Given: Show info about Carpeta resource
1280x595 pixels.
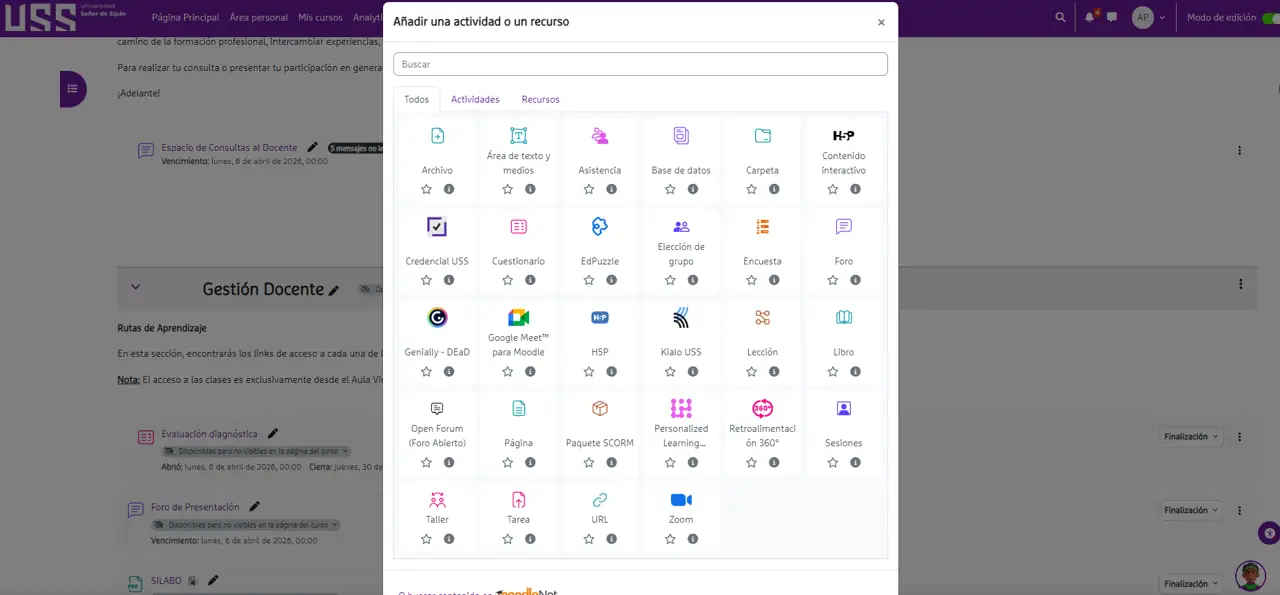Looking at the screenshot, I should pos(774,189).
